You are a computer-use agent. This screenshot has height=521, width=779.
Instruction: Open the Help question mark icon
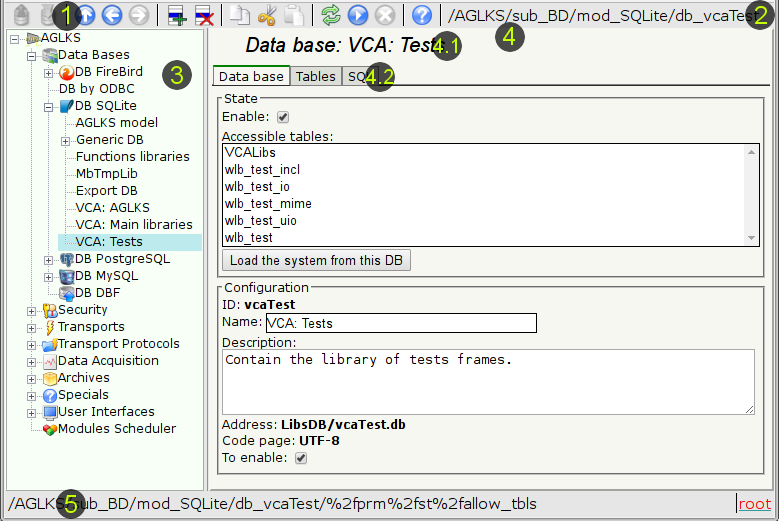coord(422,16)
